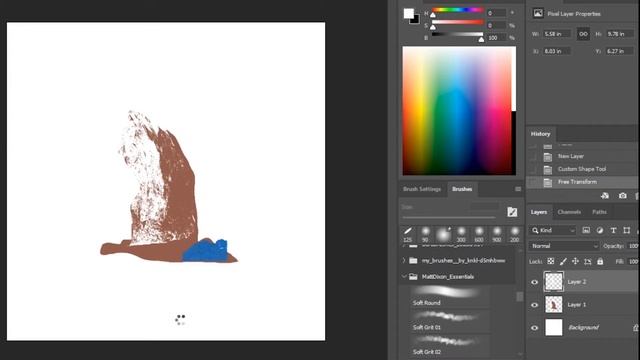Click the brightness slider bar
This screenshot has width=640, height=360.
(458, 34)
